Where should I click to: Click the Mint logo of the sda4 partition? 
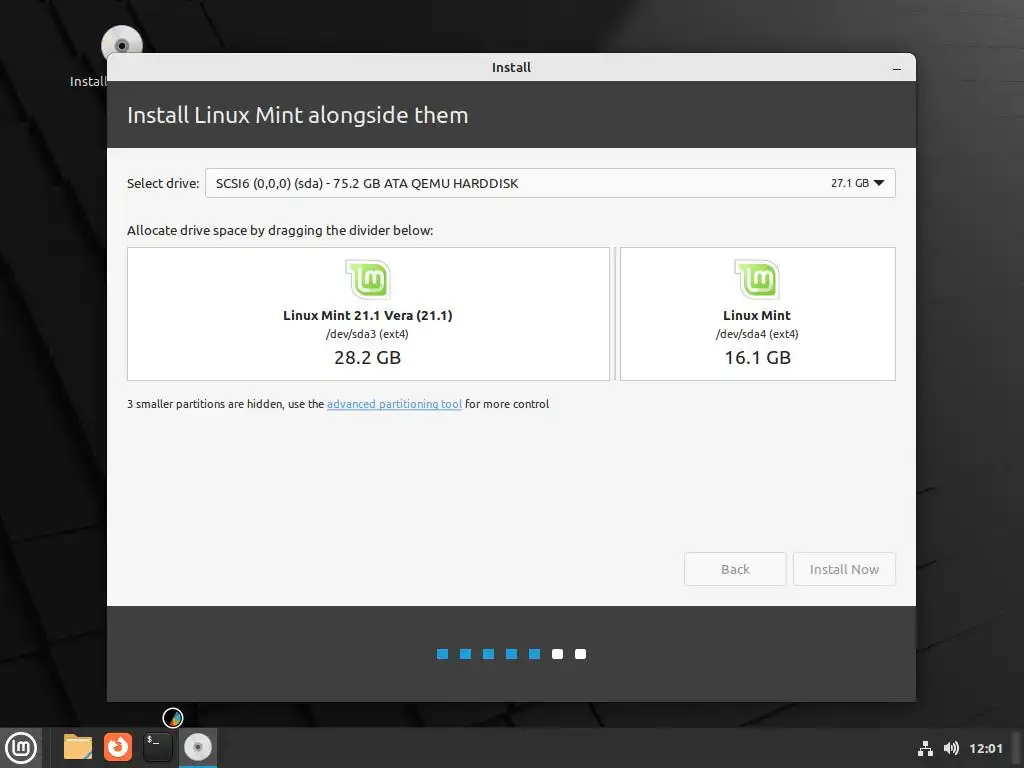757,280
